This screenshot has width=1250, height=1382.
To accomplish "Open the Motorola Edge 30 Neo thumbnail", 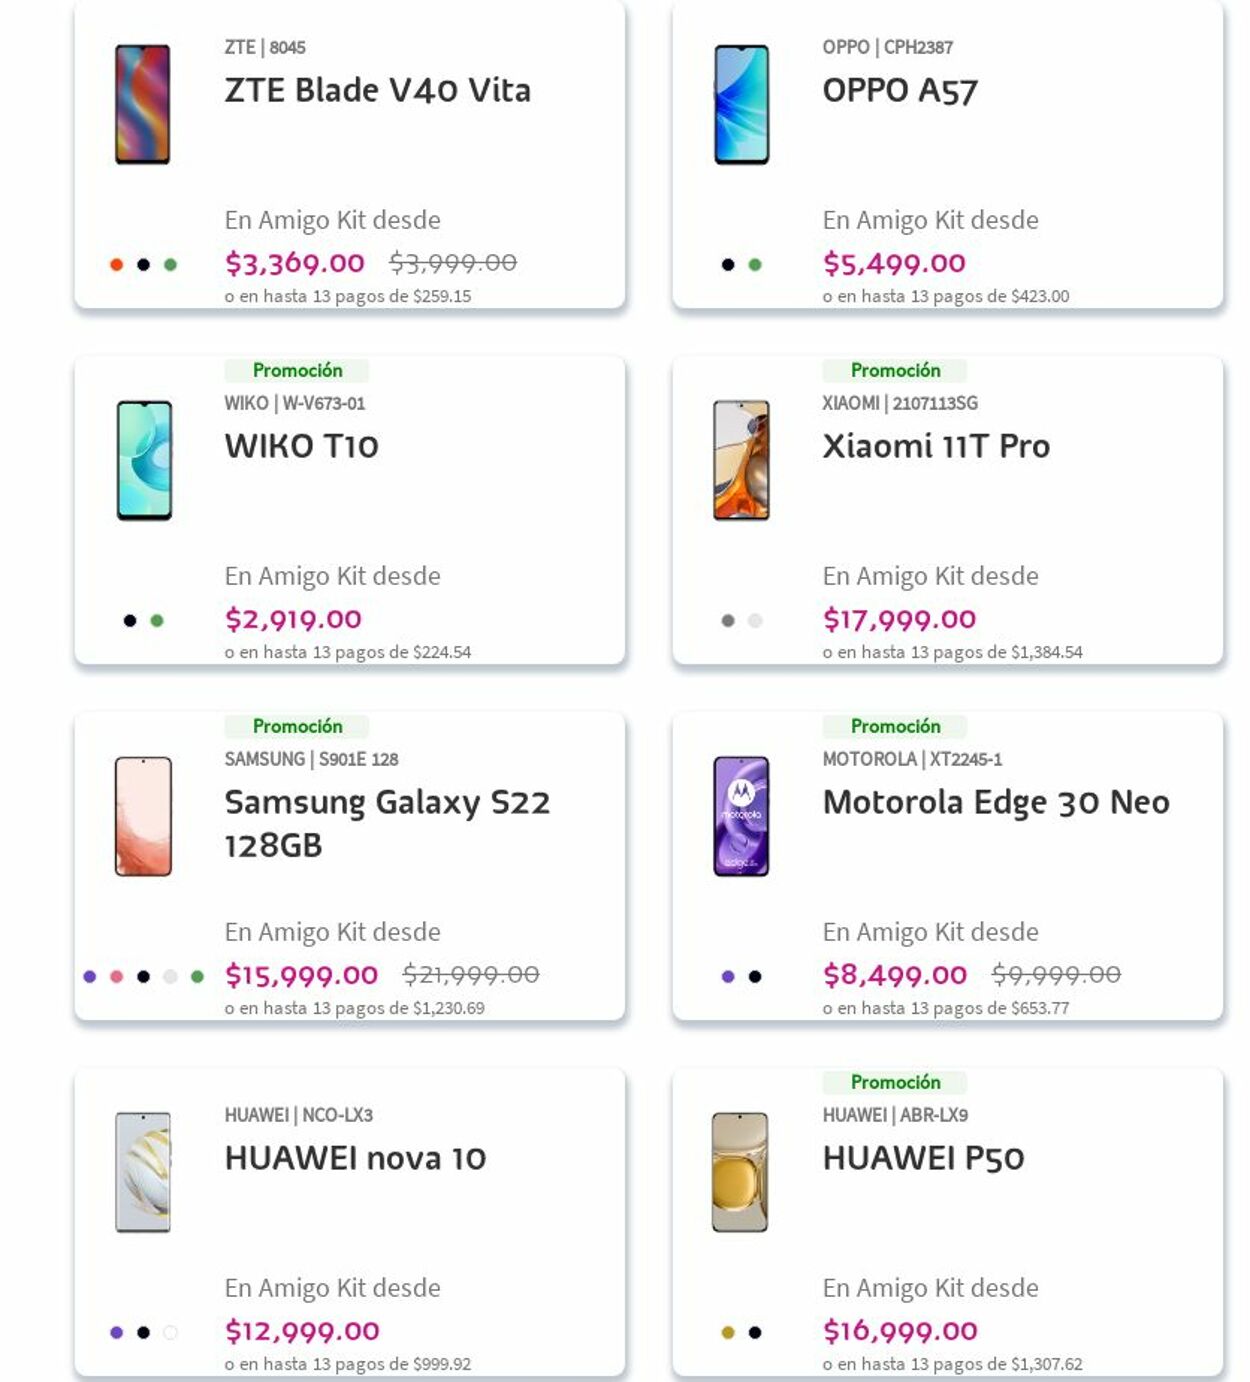I will 741,816.
